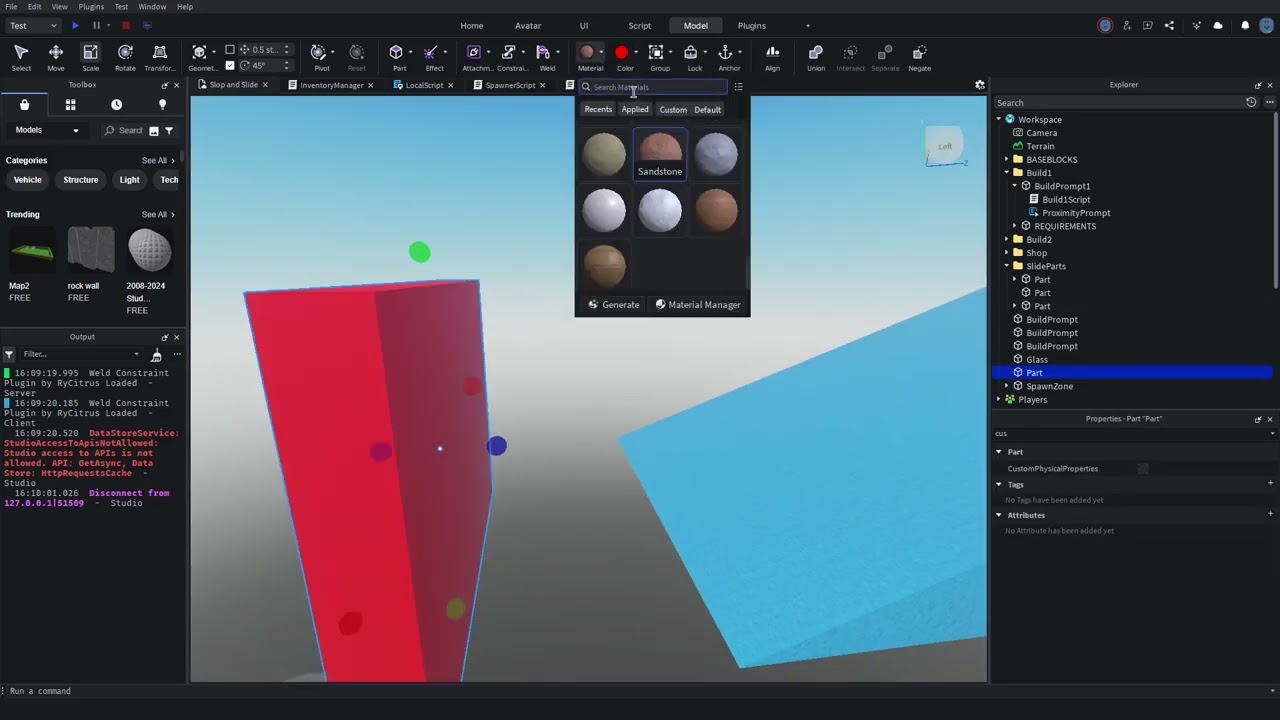This screenshot has height=720, width=1280.
Task: Expand the Players service node
Action: point(998,399)
